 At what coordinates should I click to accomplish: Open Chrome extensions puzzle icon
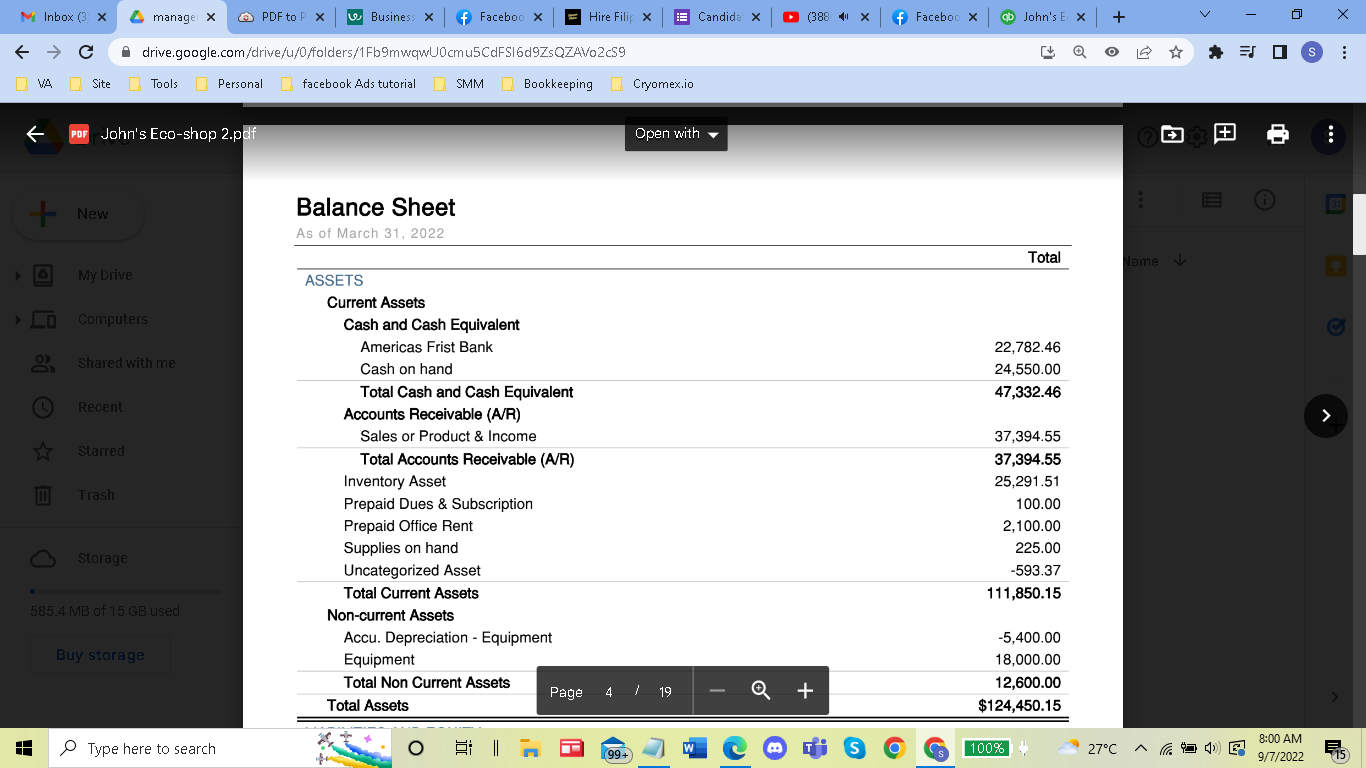[x=1216, y=52]
